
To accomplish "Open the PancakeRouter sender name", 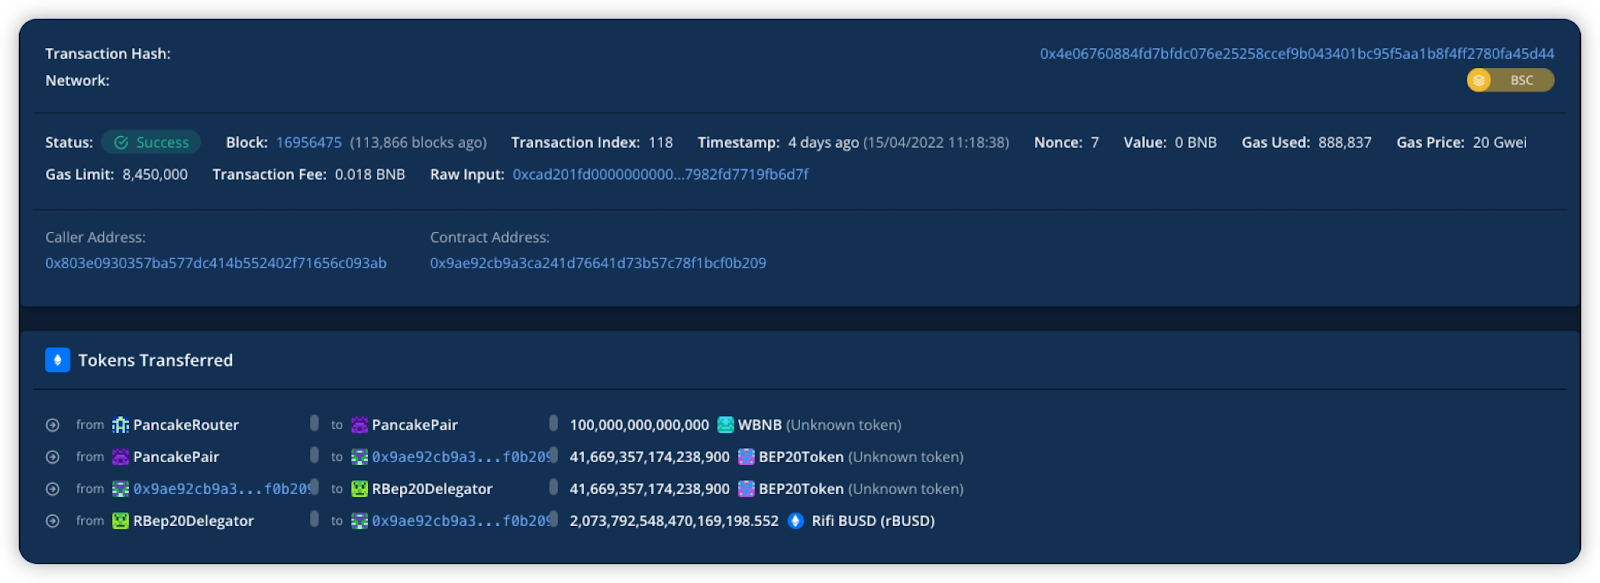I will coord(186,425).
